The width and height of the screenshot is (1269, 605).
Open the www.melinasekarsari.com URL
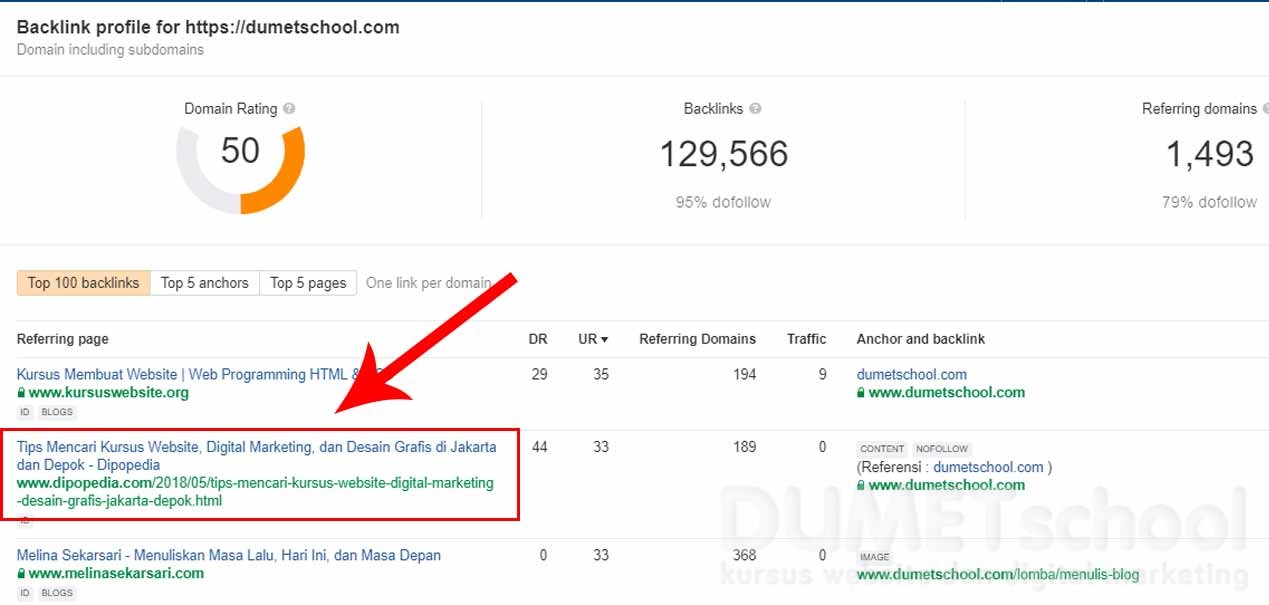point(116,574)
